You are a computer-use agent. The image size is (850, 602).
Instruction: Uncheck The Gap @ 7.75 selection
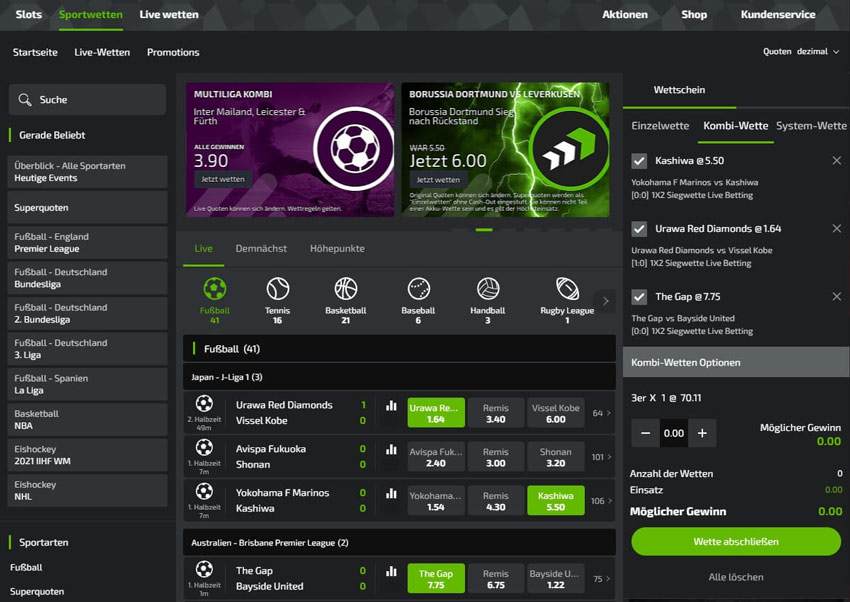tap(639, 297)
